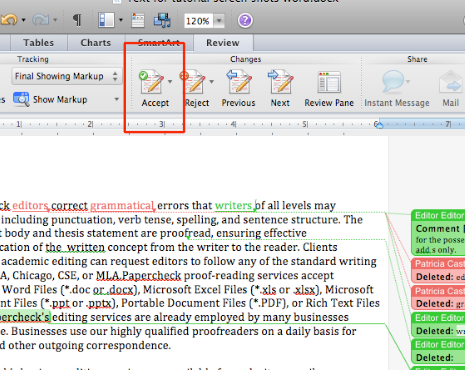The image size is (465, 370).
Task: Click the Instant Message icon
Action: click(393, 82)
